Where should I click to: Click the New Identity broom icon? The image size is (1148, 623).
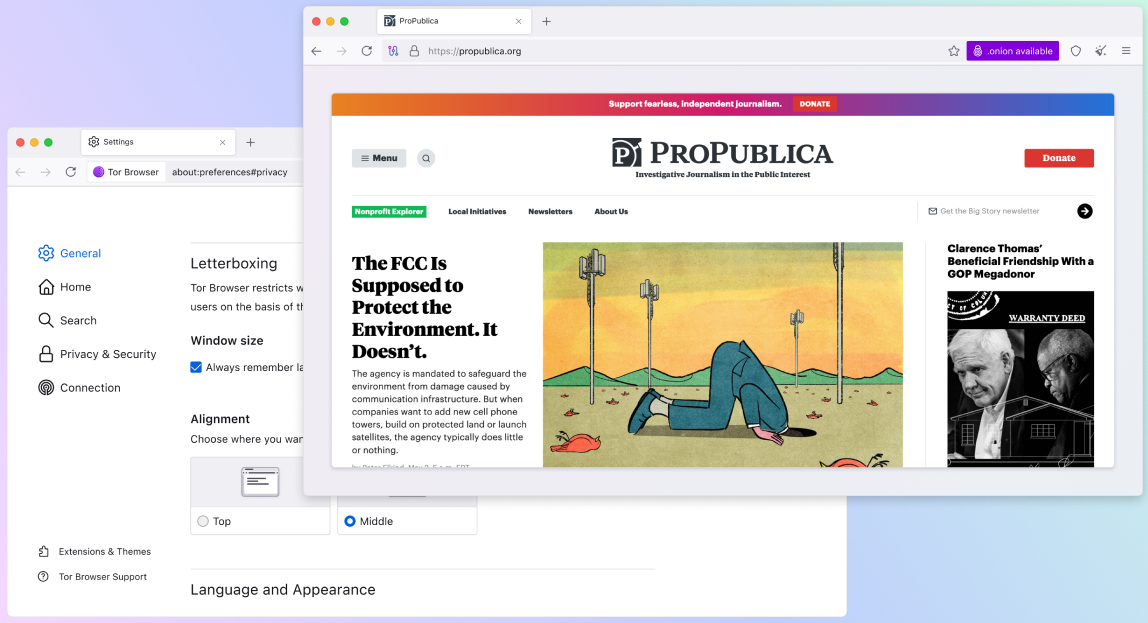1101,51
